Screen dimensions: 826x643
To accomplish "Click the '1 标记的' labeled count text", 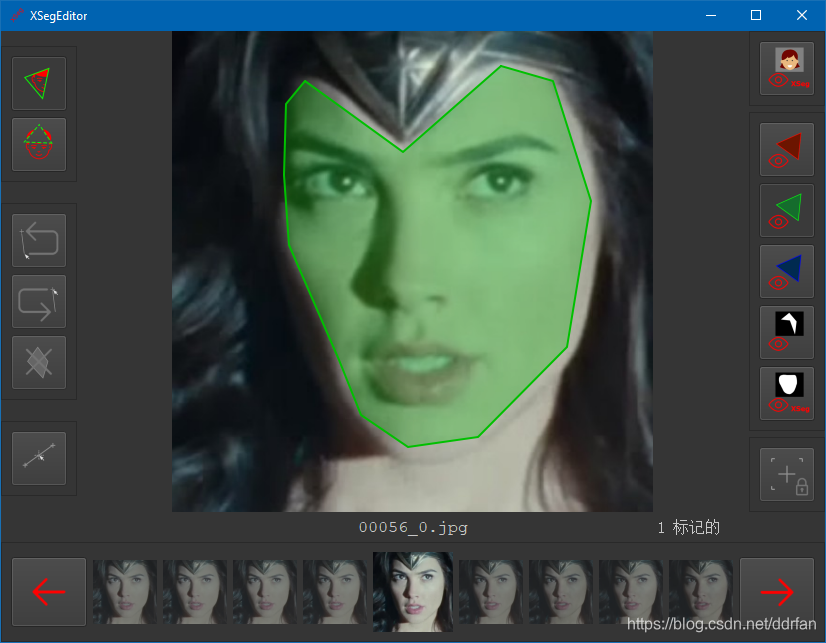I will pos(689,527).
